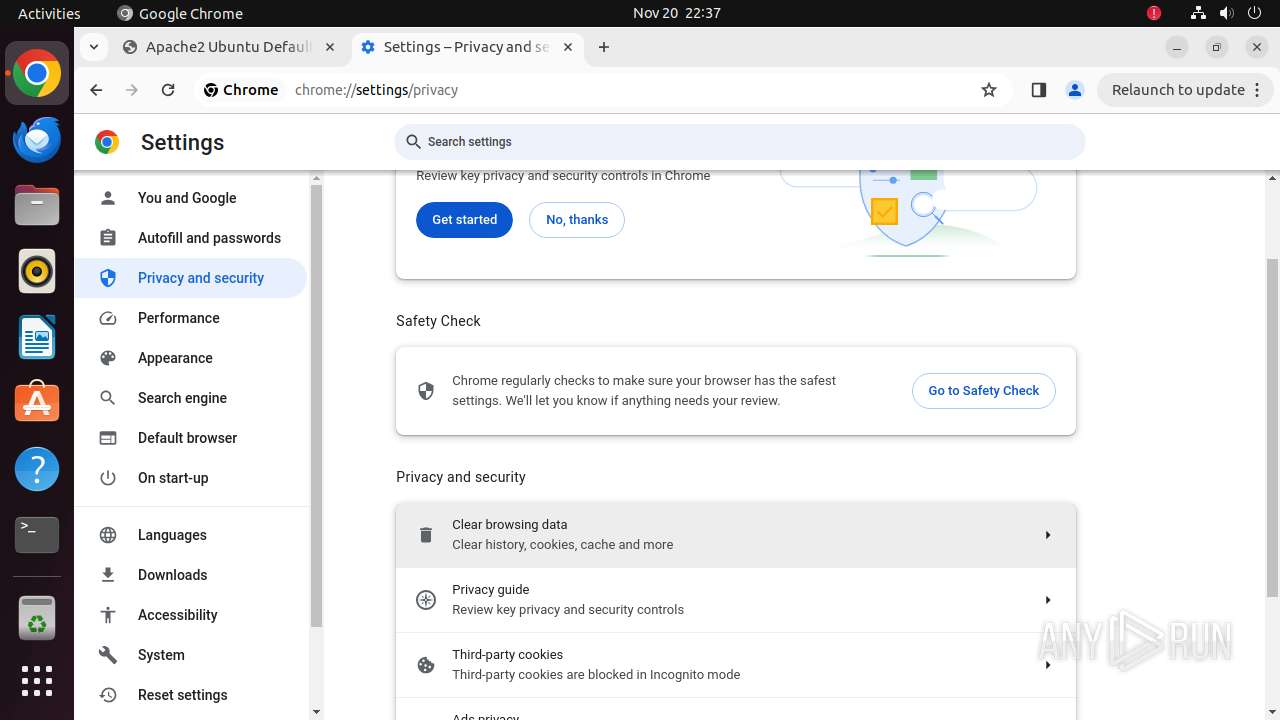The image size is (1280, 720).
Task: Click the Privacy and security shield icon
Action: (x=108, y=278)
